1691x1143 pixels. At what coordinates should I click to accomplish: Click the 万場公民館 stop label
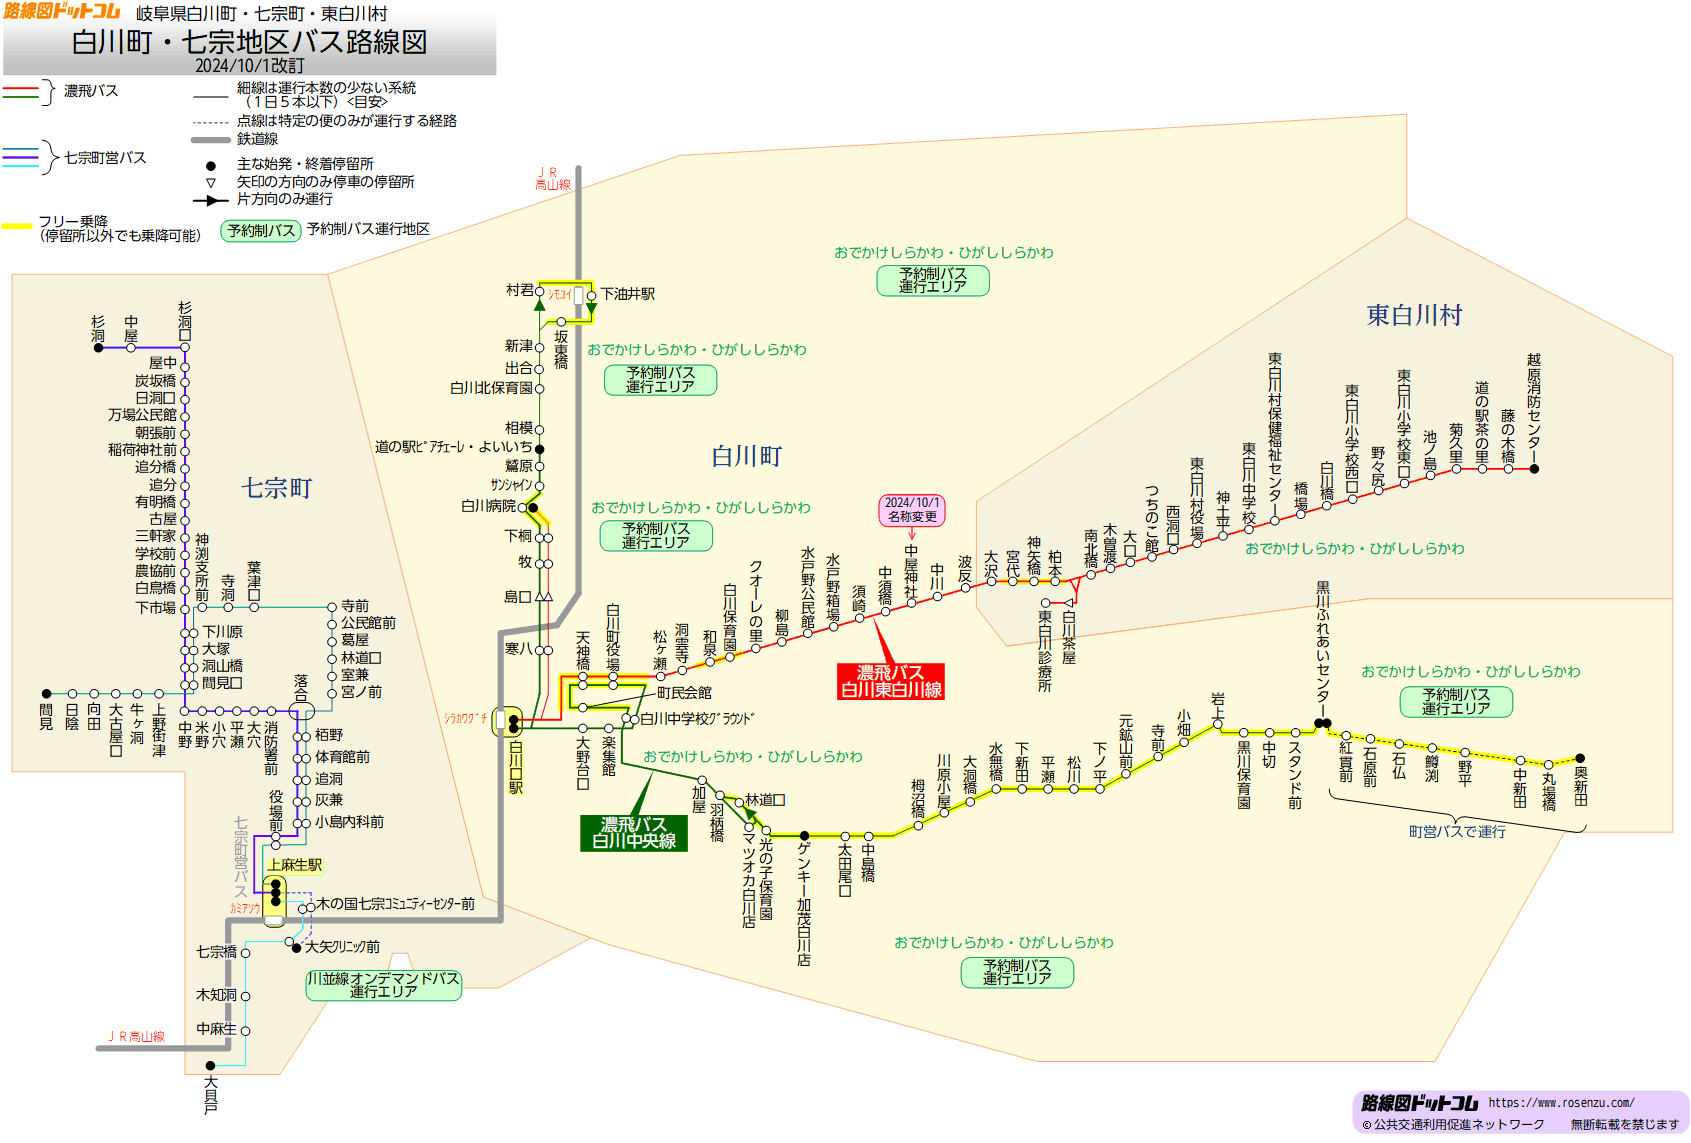click(x=142, y=415)
